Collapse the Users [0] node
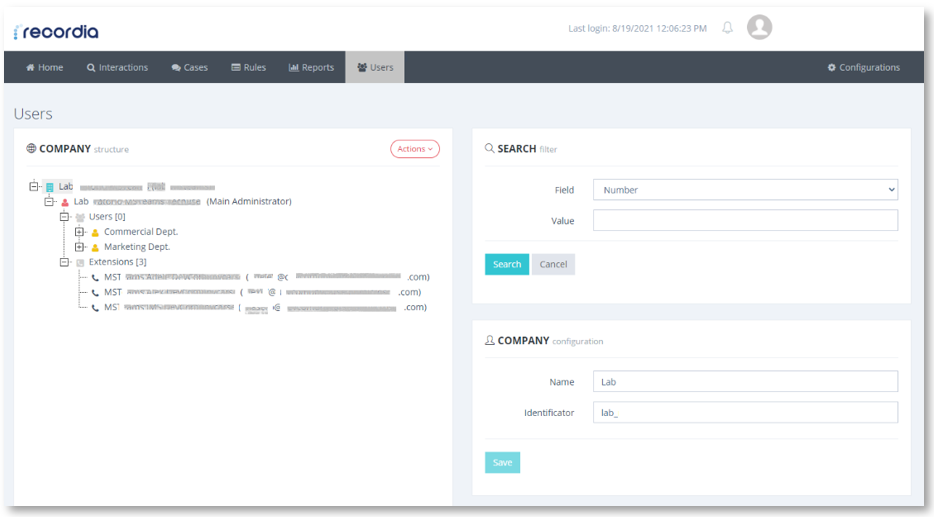 coord(64,216)
